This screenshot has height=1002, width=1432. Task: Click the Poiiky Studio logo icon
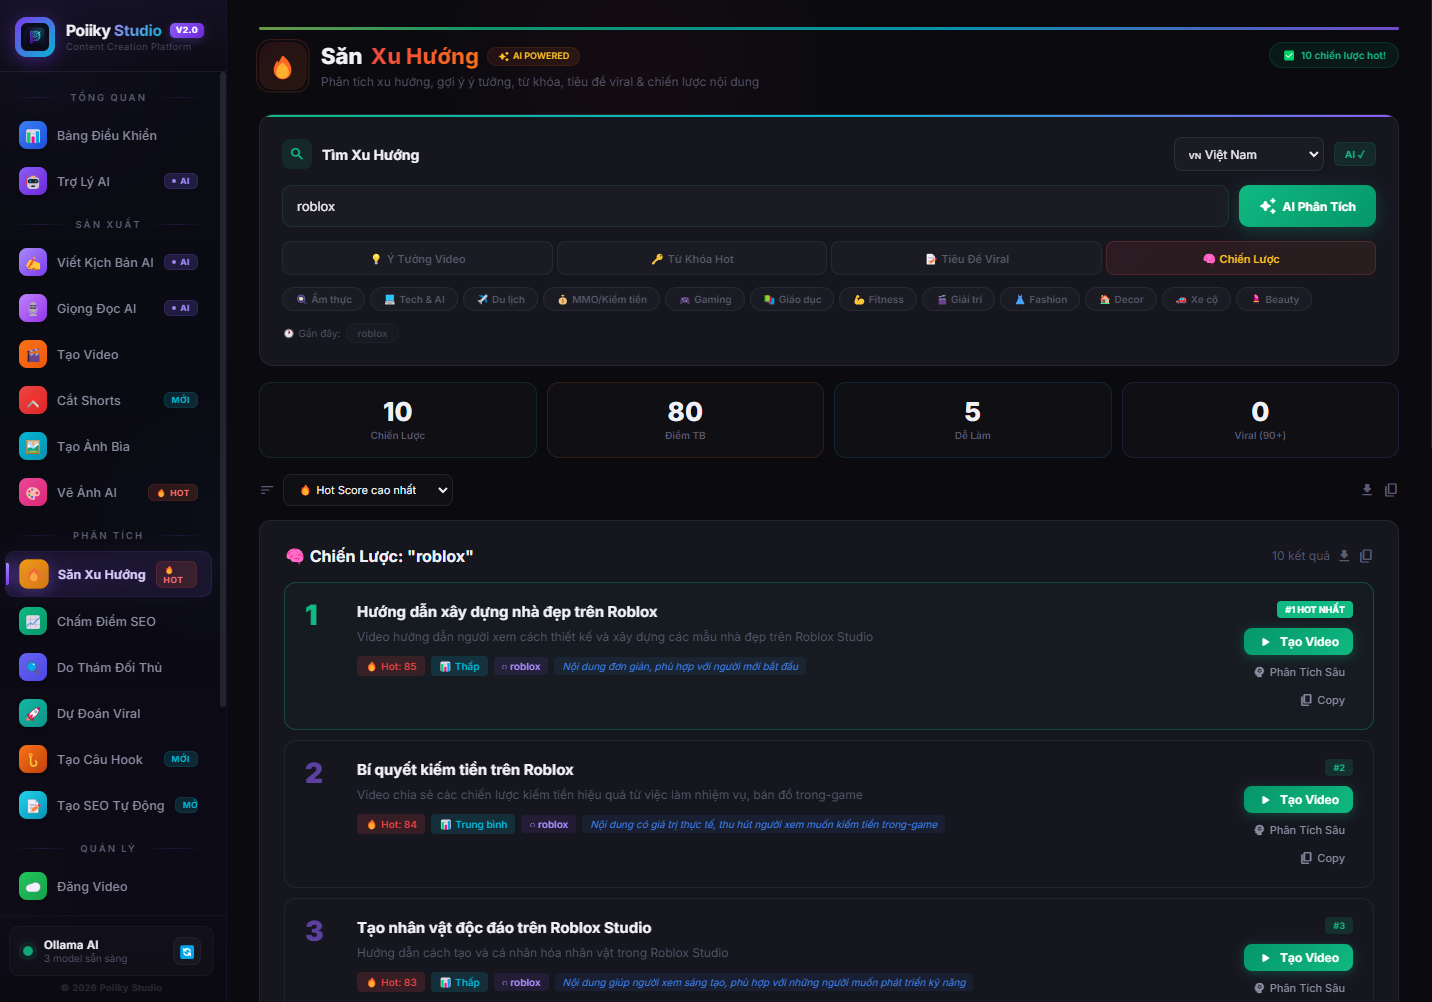click(x=35, y=37)
